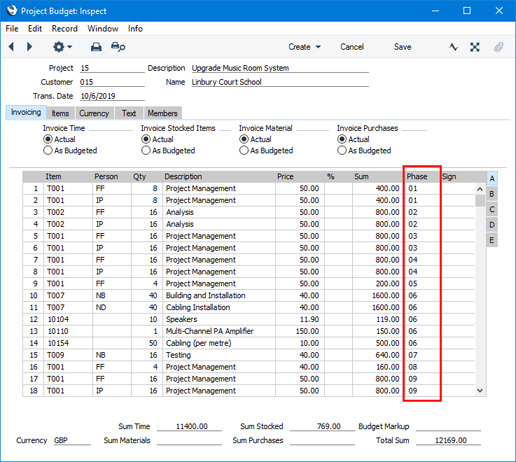Open the Record menu

pyautogui.click(x=64, y=29)
